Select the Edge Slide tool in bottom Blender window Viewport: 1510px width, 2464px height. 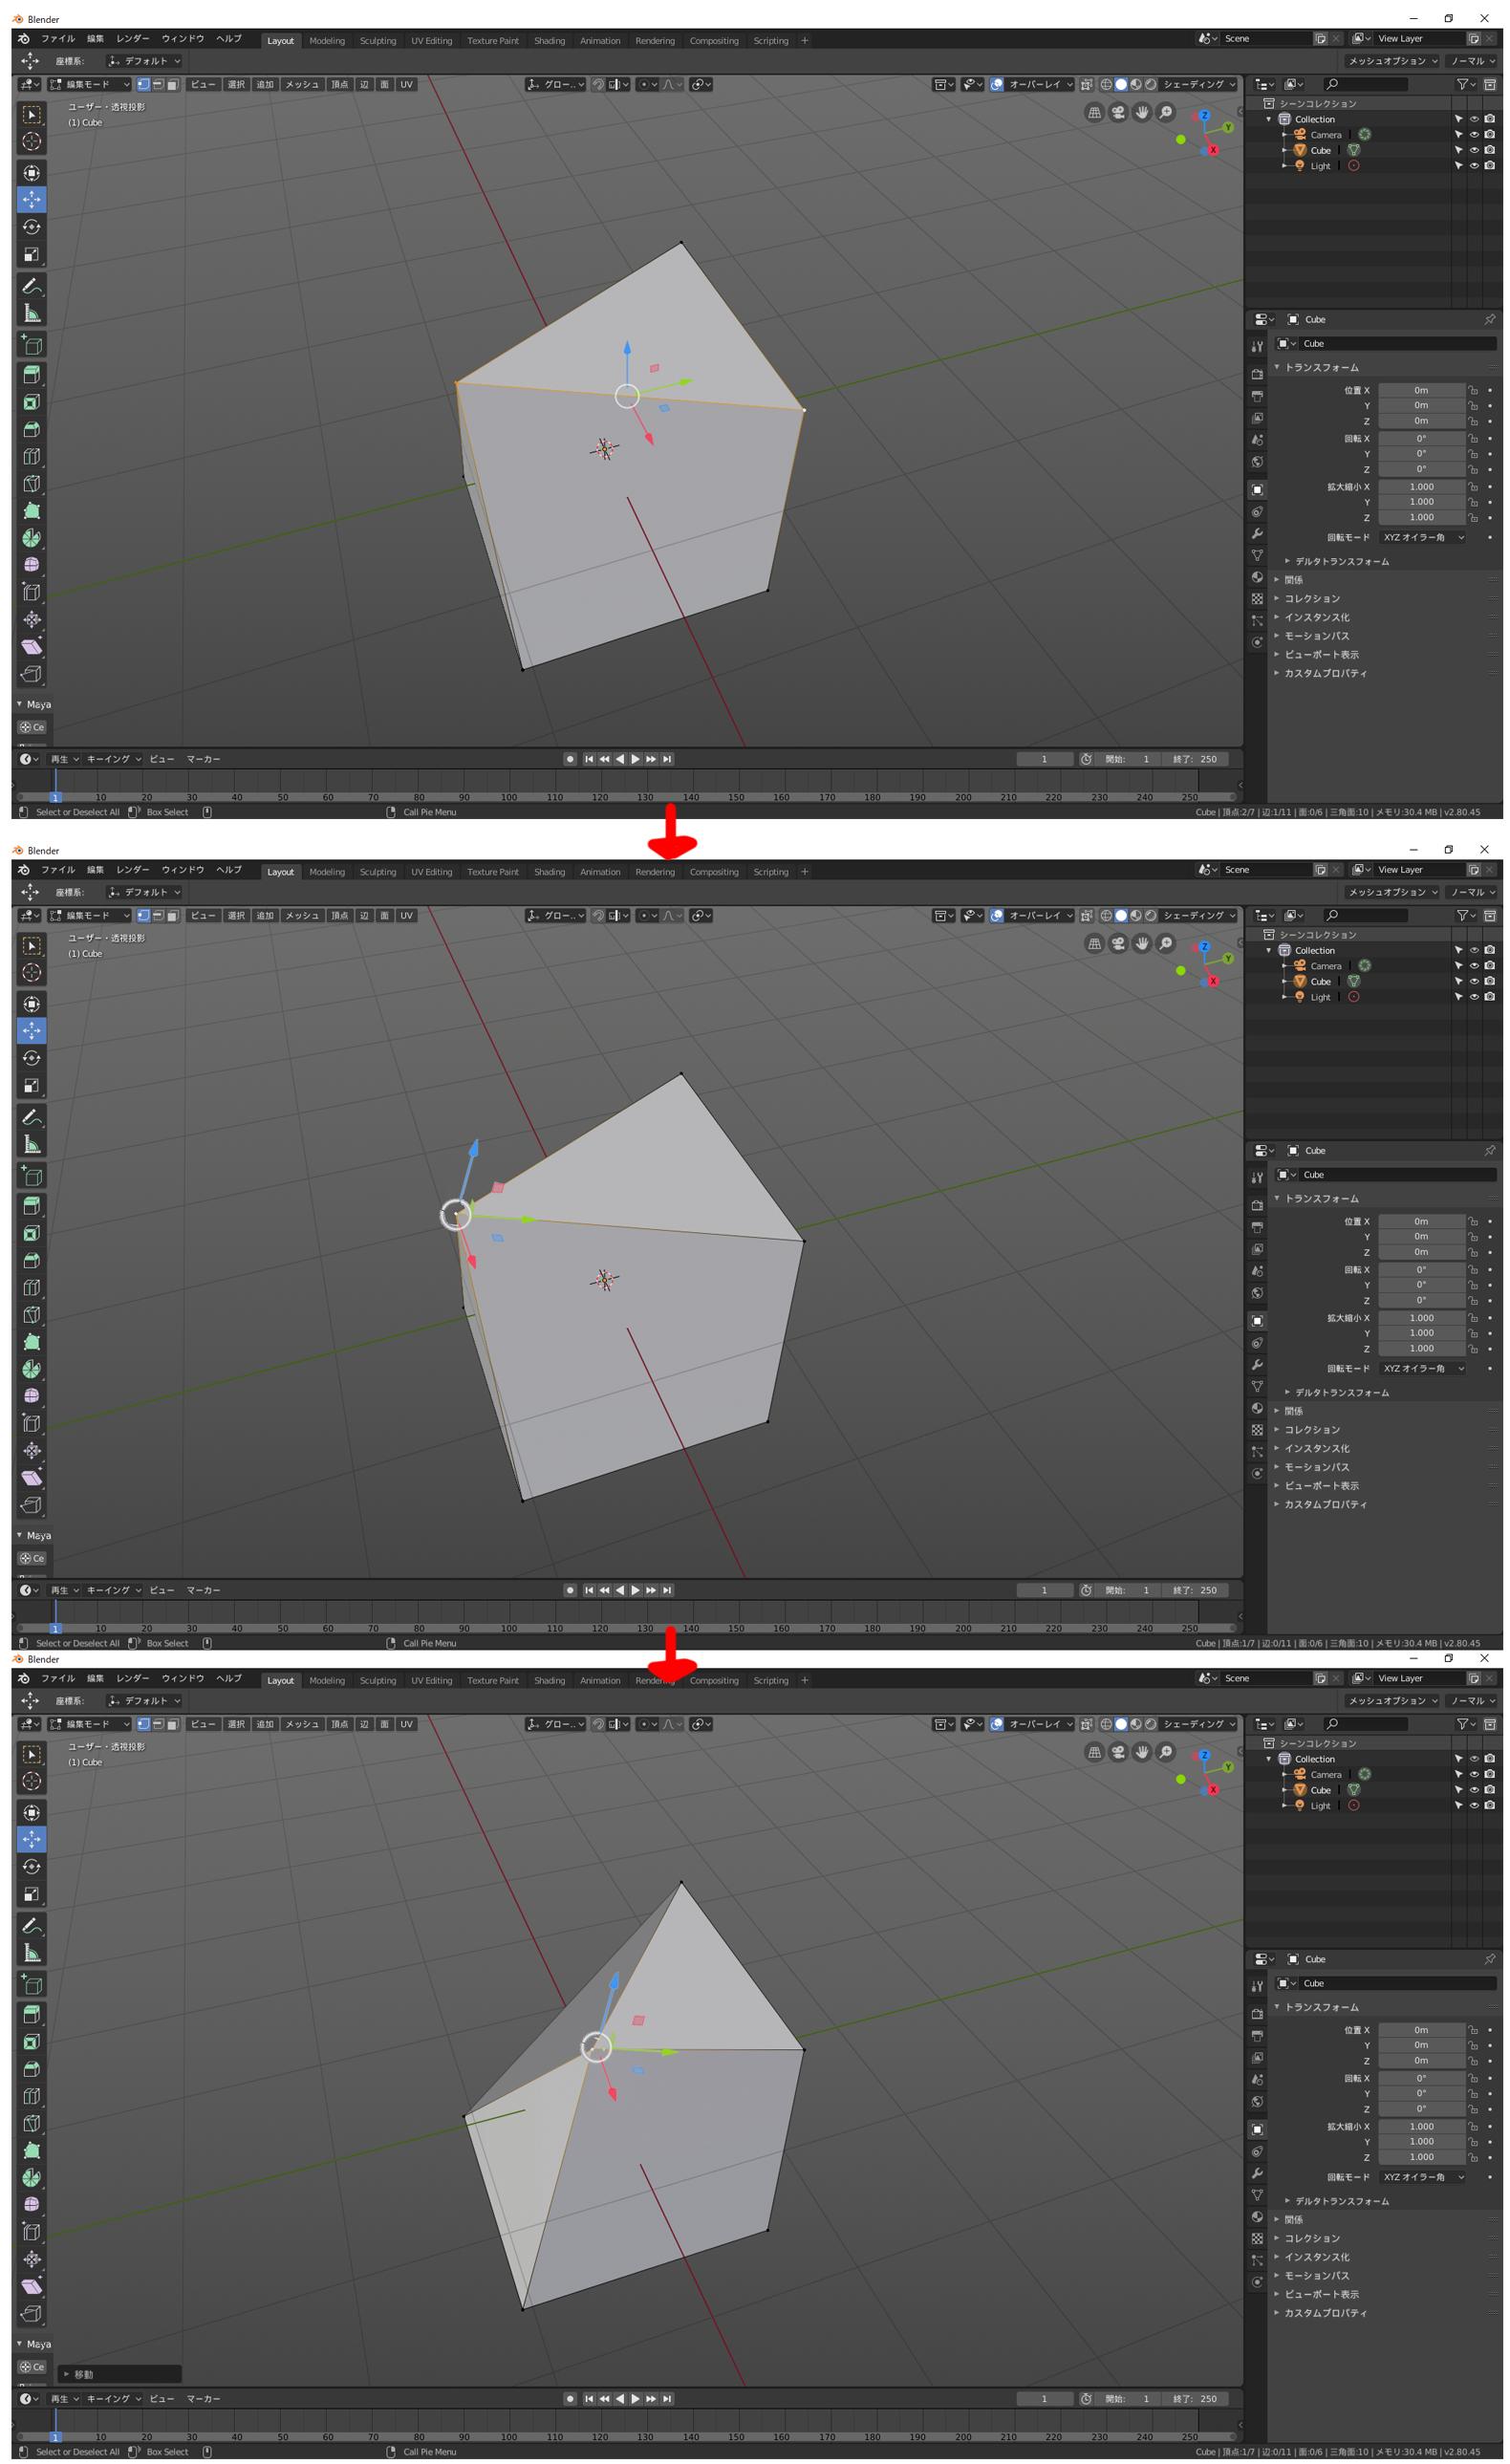click(x=31, y=2231)
